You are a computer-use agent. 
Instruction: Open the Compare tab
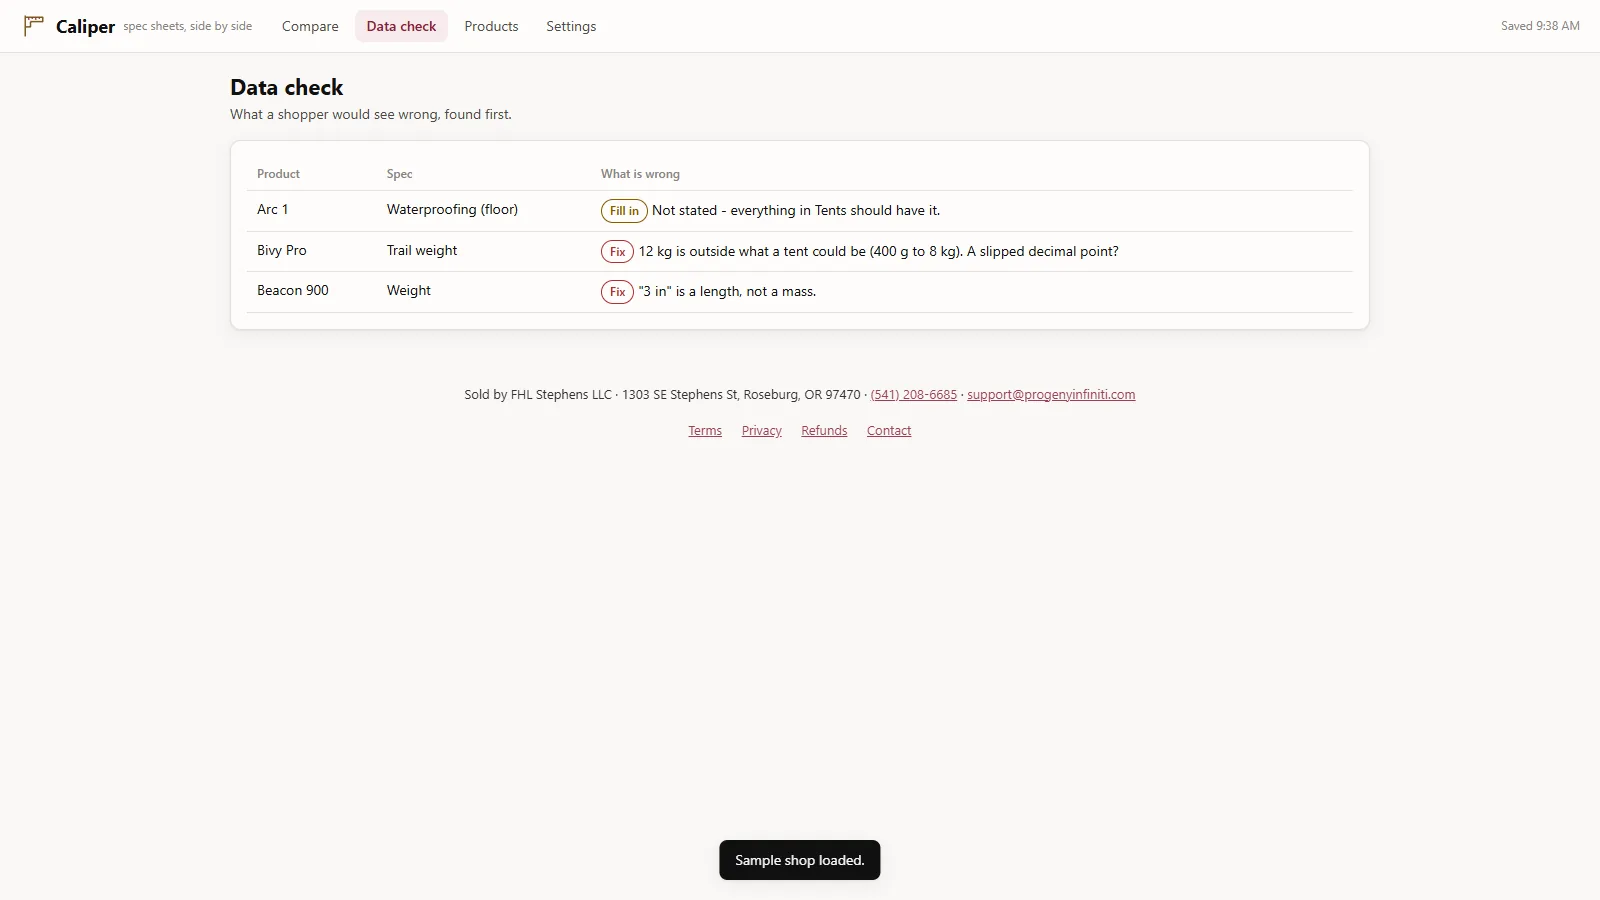point(310,26)
